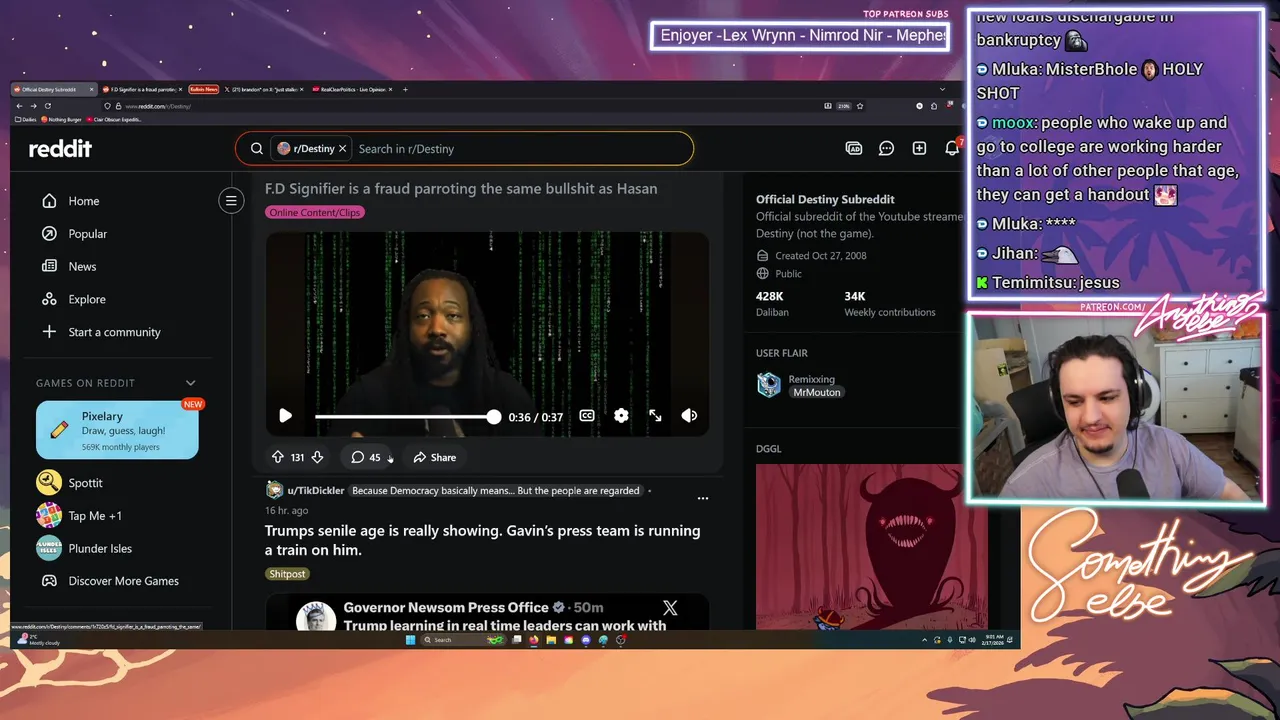Enter fullscreen on the video
The width and height of the screenshot is (1280, 720).
click(655, 416)
